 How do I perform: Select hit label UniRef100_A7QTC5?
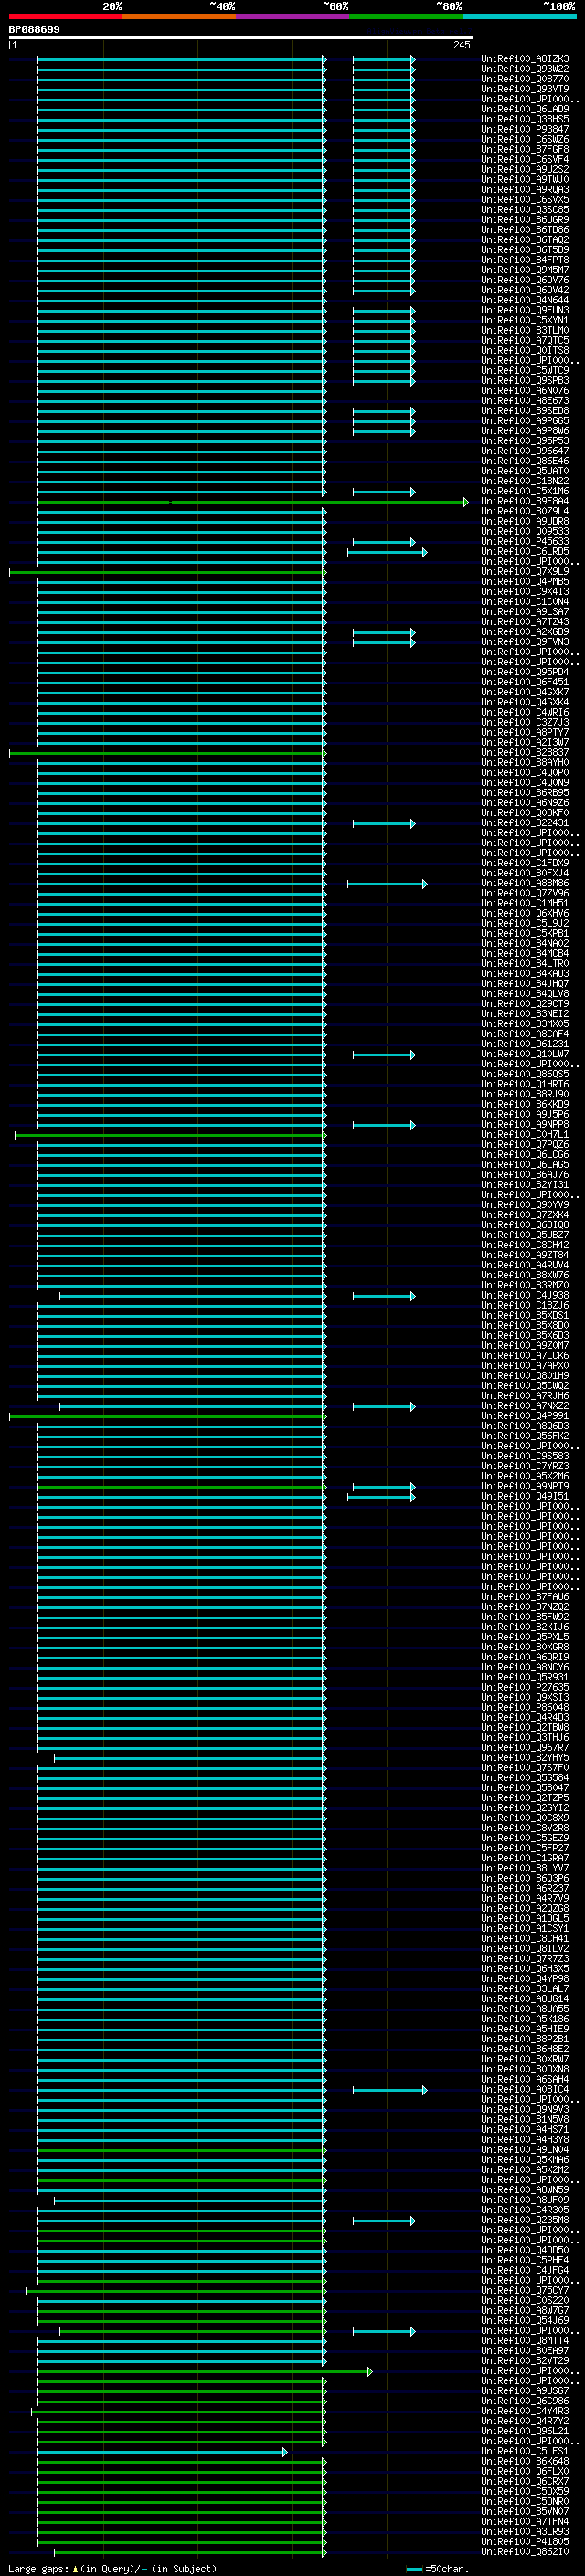click(525, 340)
